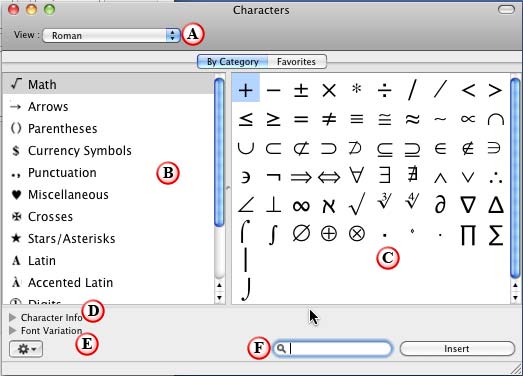Choose the Currency Symbols category
This screenshot has width=523, height=376.
pos(108,151)
